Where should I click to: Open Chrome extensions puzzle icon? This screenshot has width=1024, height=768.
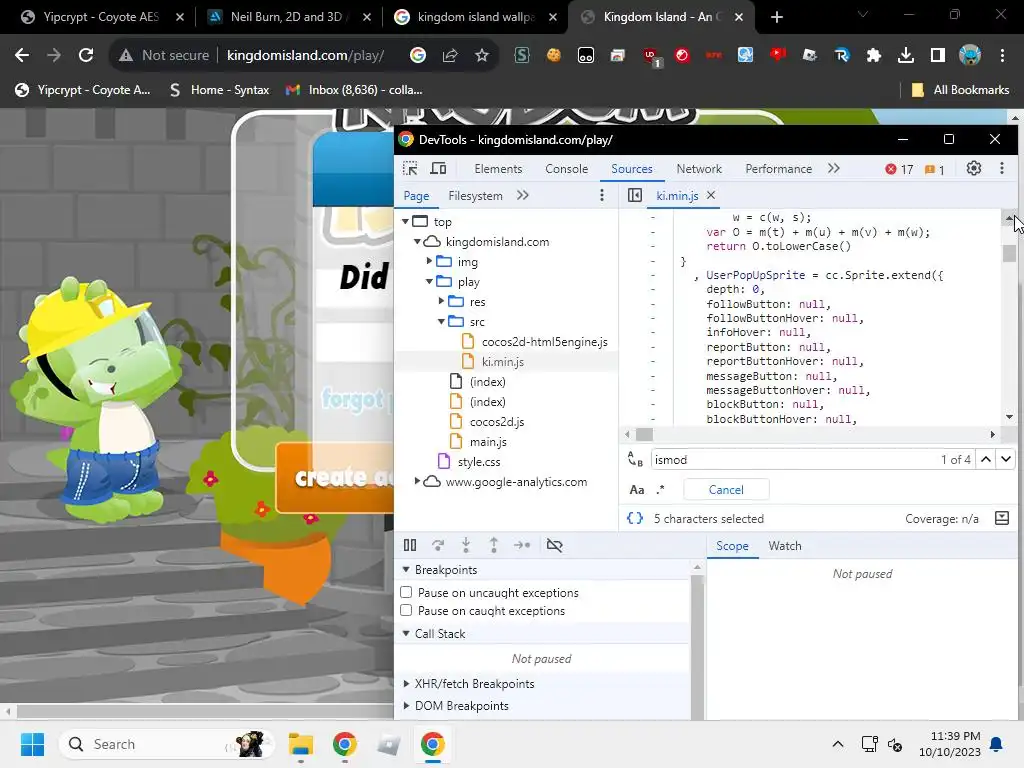[x=874, y=56]
